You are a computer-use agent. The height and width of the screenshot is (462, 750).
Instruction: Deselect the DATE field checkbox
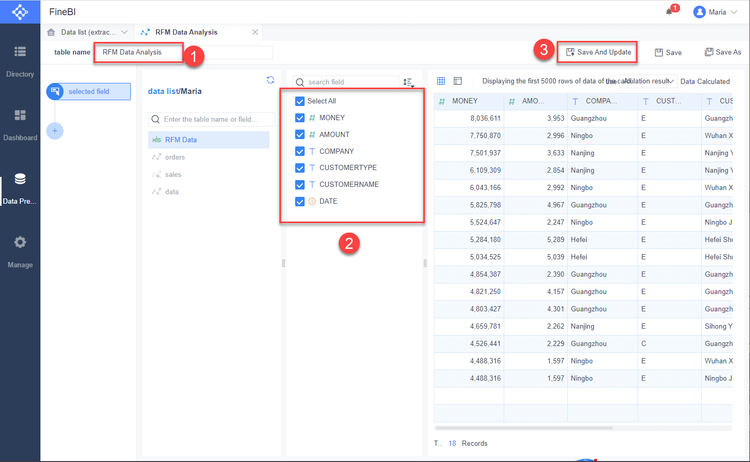(x=300, y=201)
